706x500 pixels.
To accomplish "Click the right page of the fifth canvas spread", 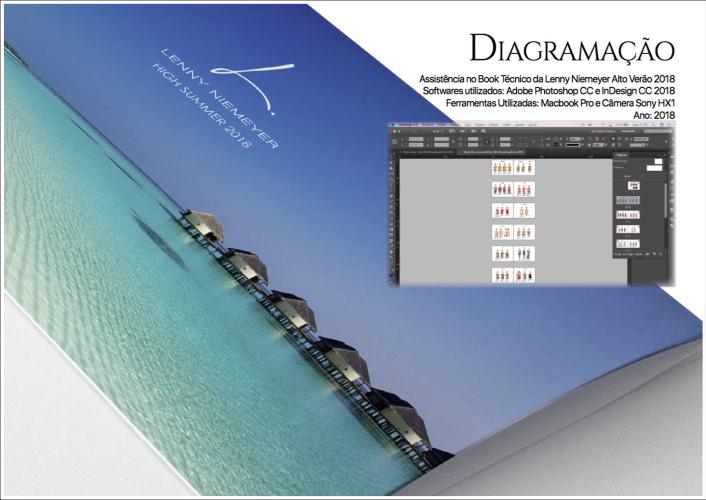I will 524,254.
